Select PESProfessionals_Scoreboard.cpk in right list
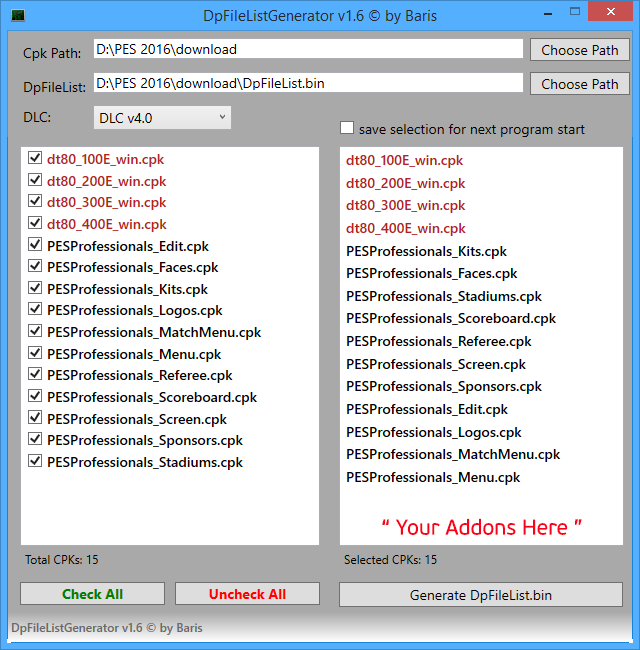 (x=451, y=318)
